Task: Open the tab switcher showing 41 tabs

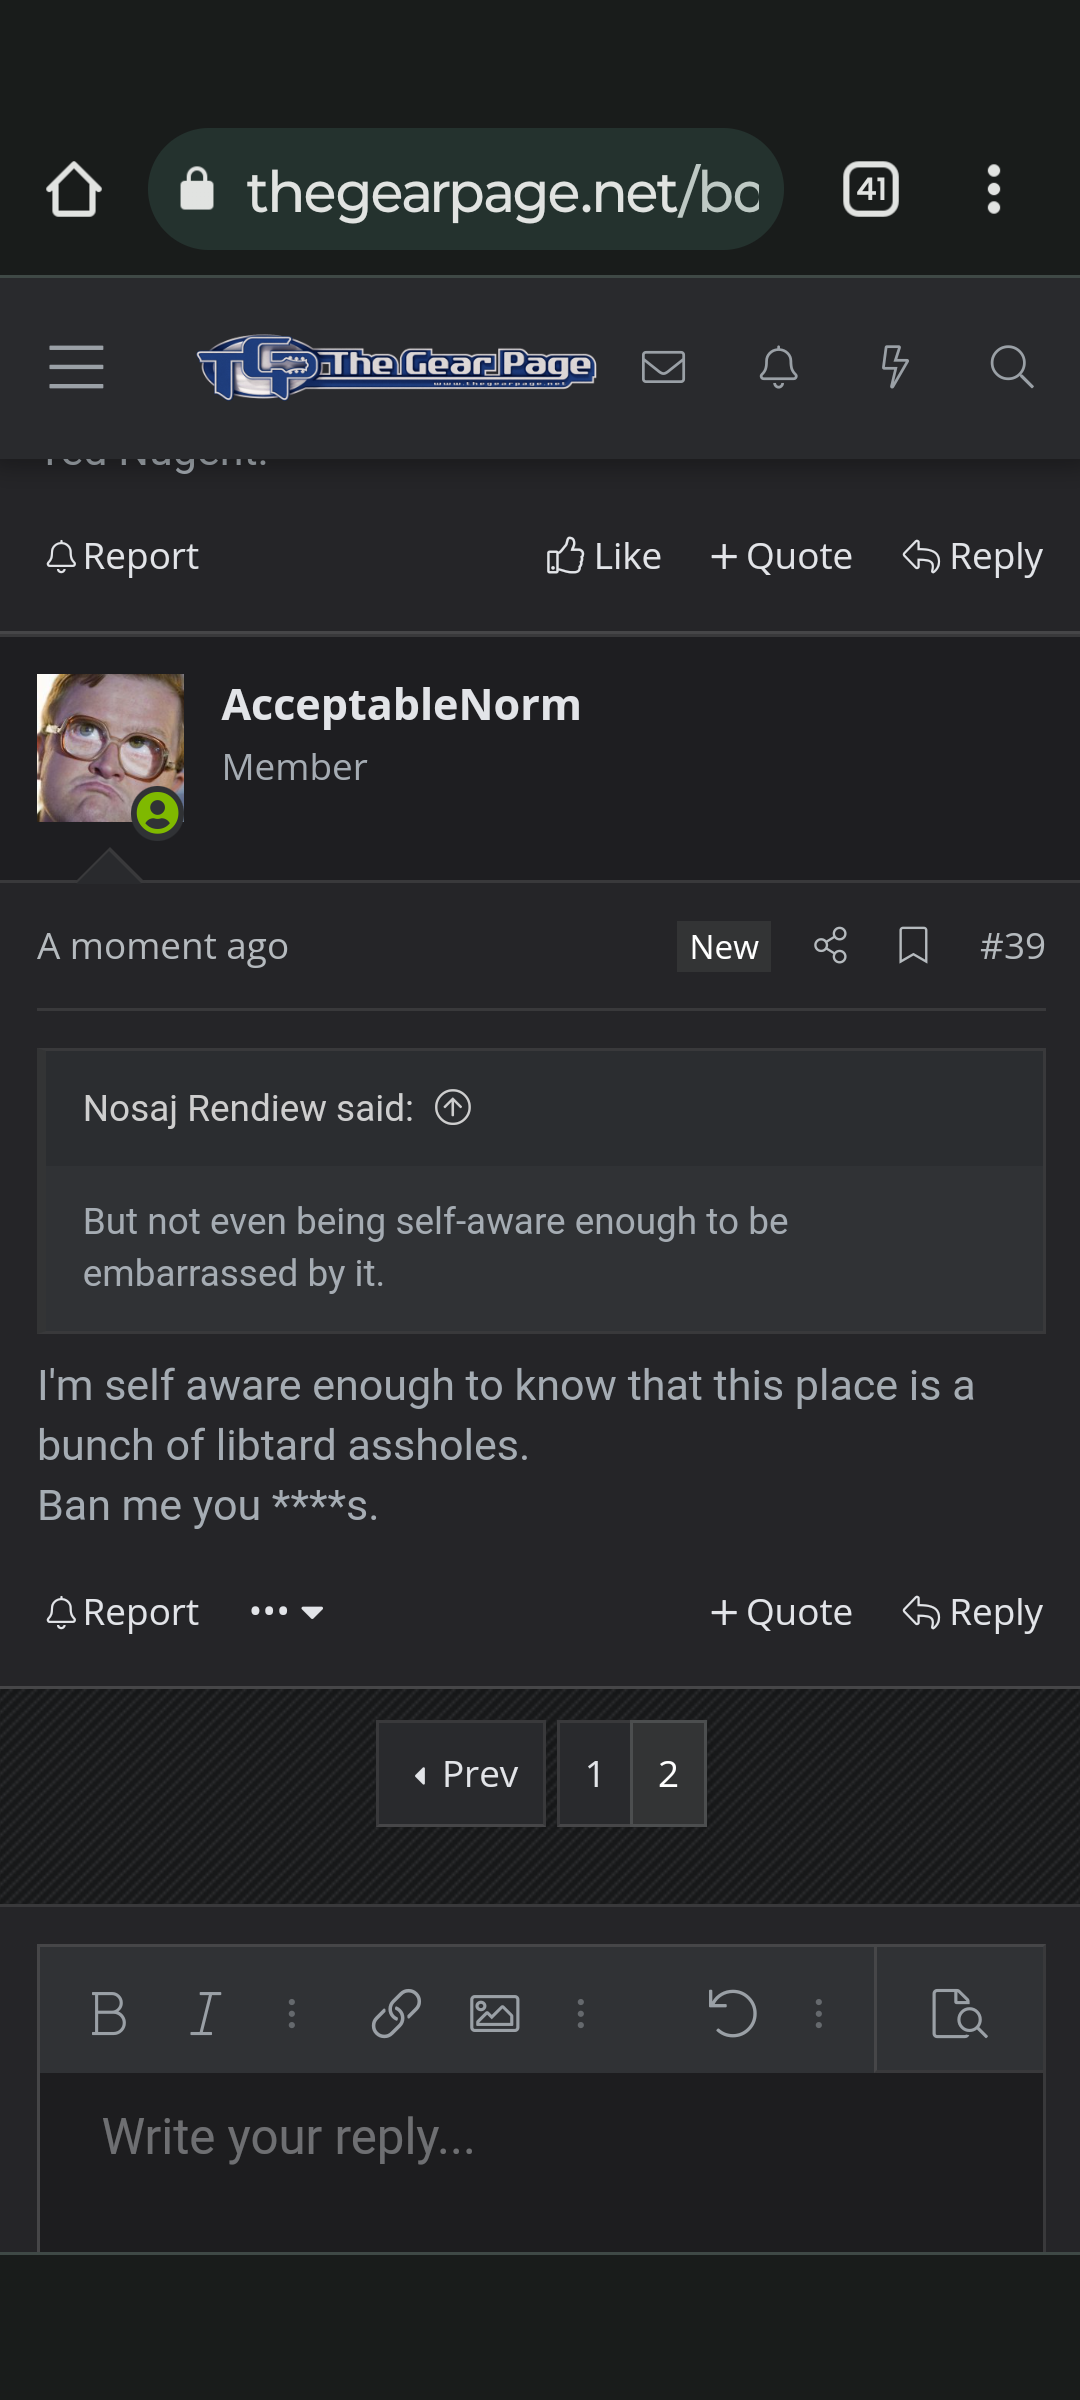Action: pos(871,190)
